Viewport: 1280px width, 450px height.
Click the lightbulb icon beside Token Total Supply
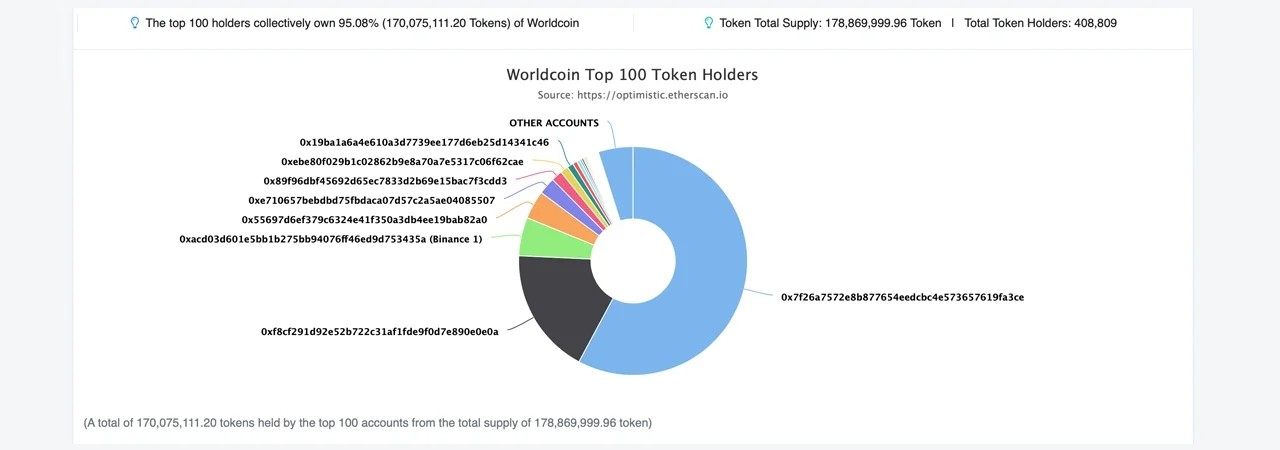point(709,23)
